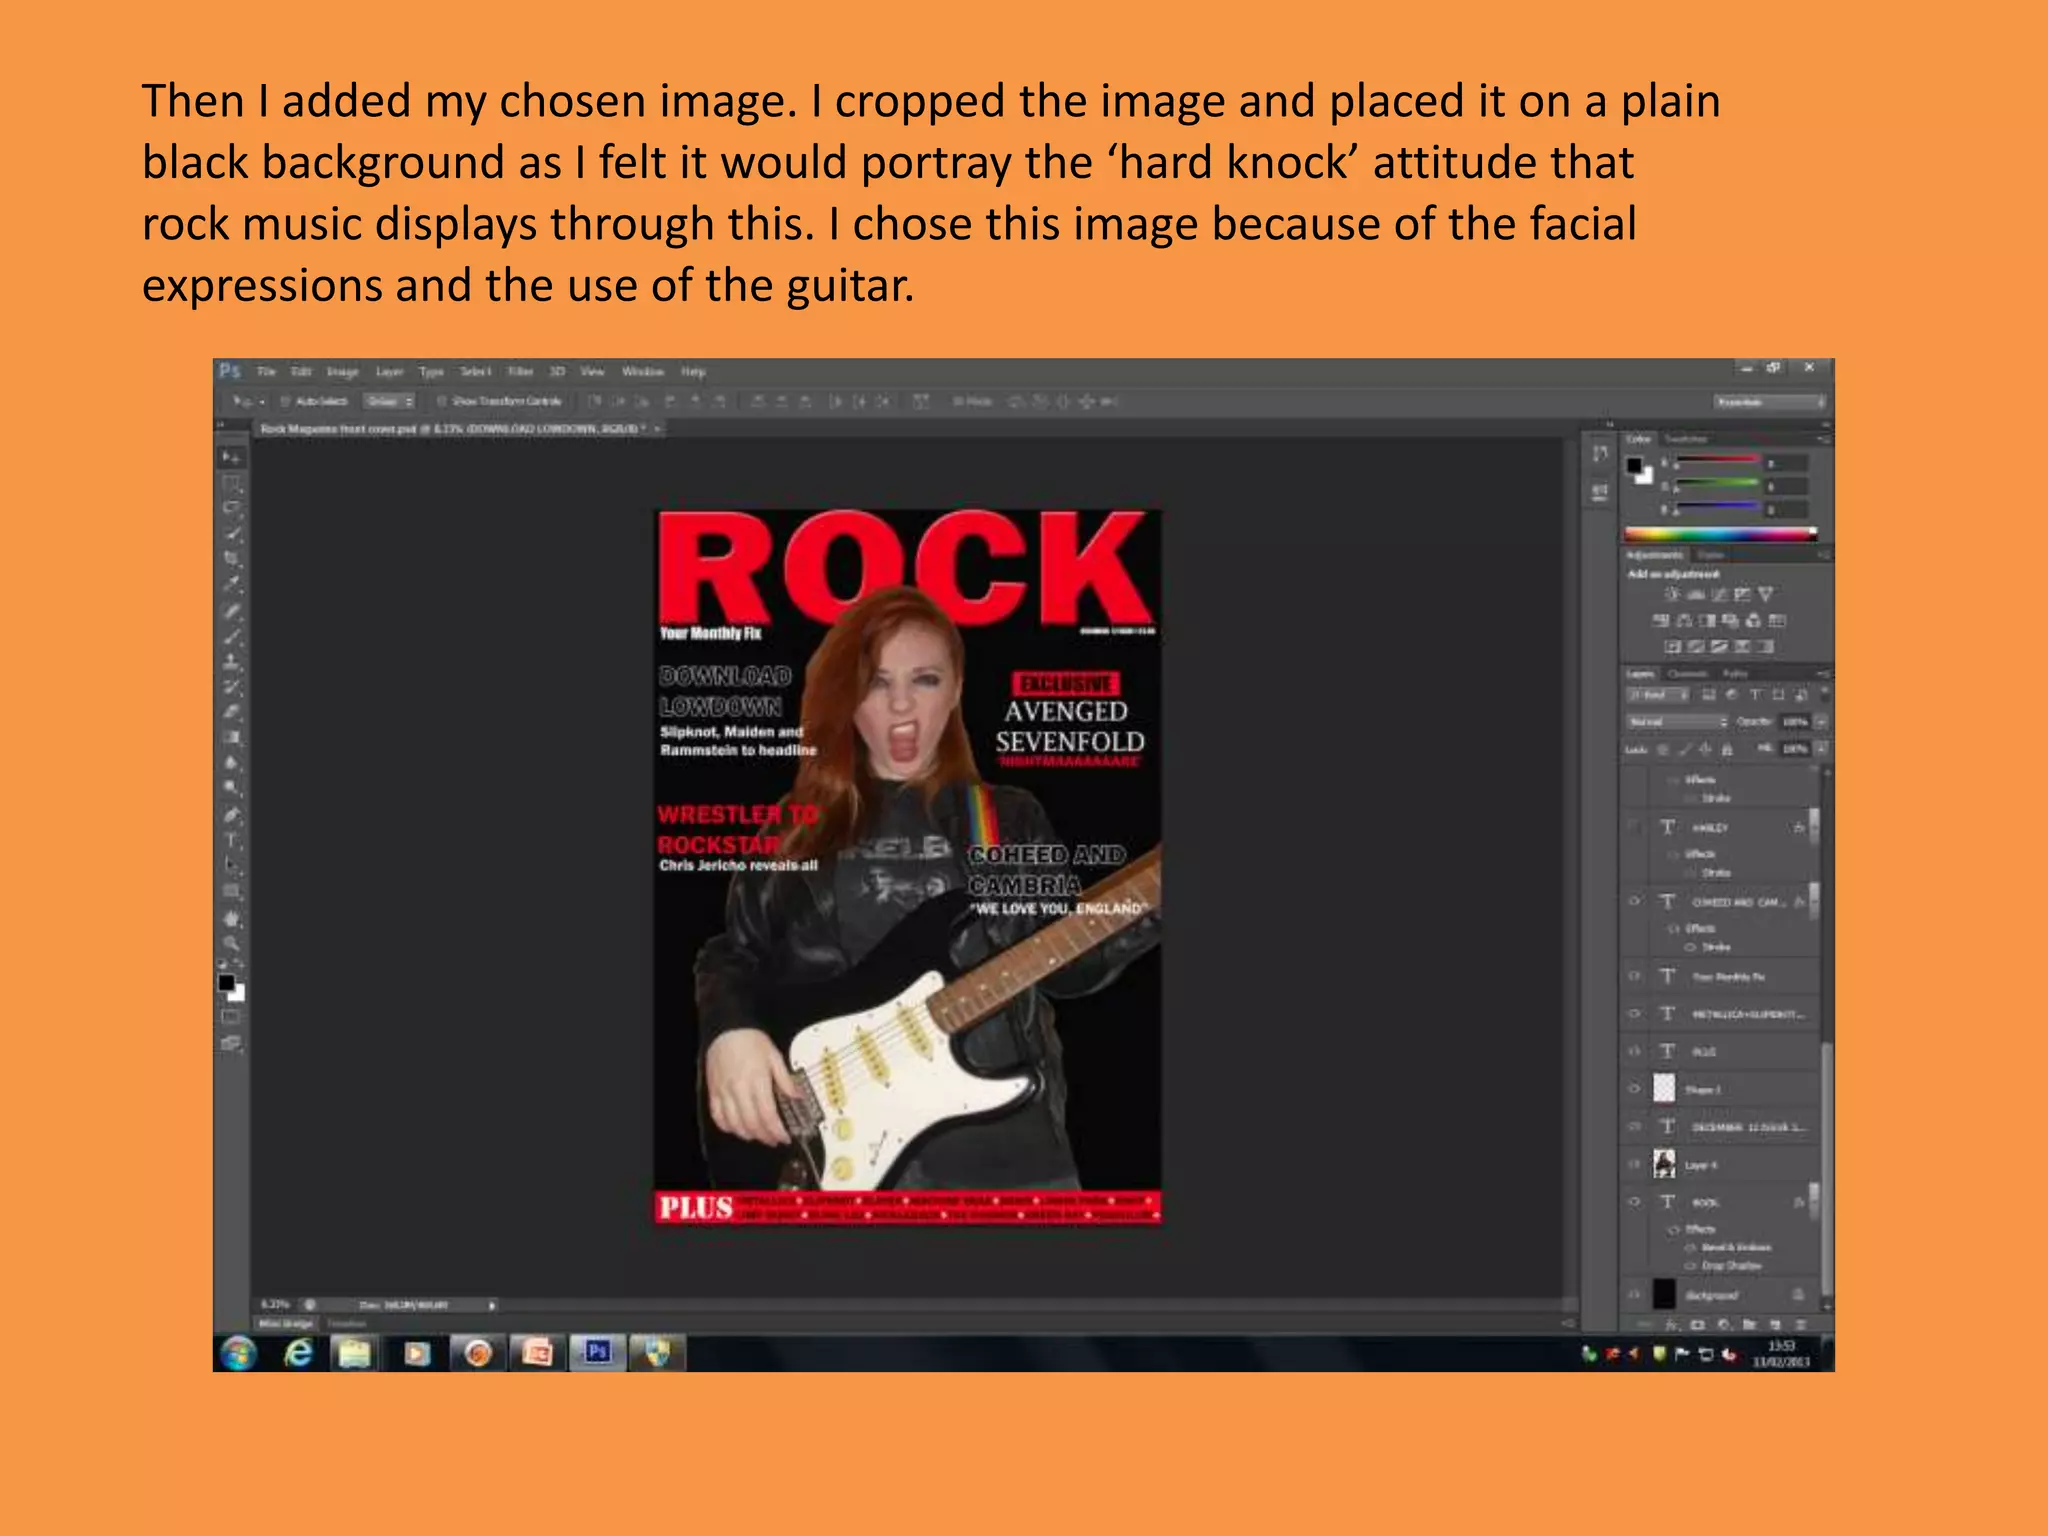Select the Hand tool

click(231, 917)
